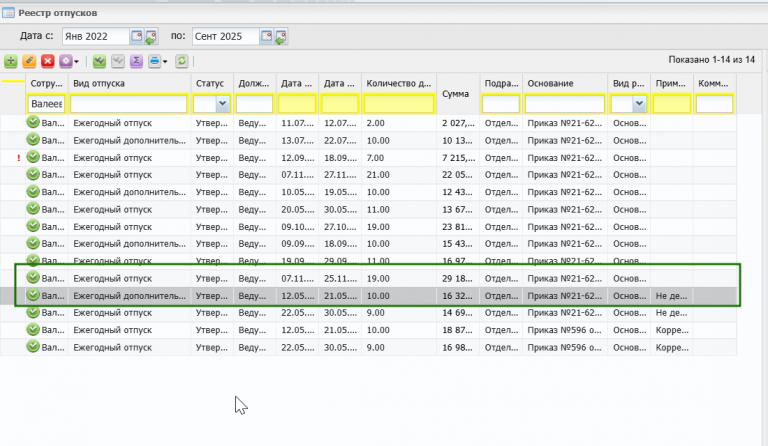
Task: Click status icon of row with sum 14 69
Action: 33,312
